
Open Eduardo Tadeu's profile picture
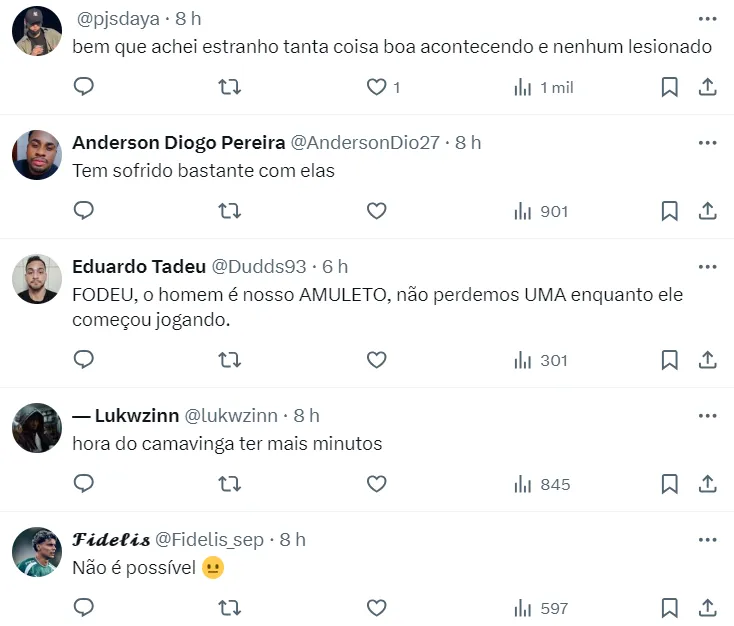coord(37,279)
